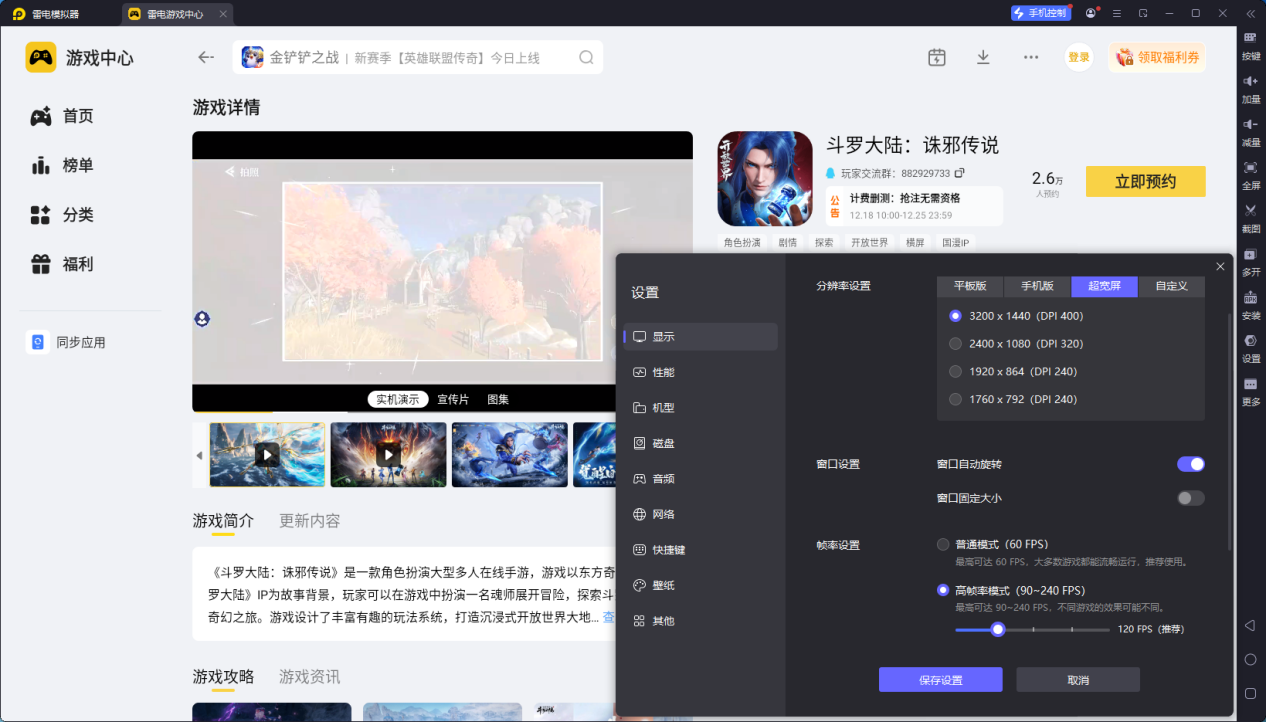This screenshot has height=722, width=1266.
Task: Open the 多开 multi-instance tool
Action: (1250, 254)
